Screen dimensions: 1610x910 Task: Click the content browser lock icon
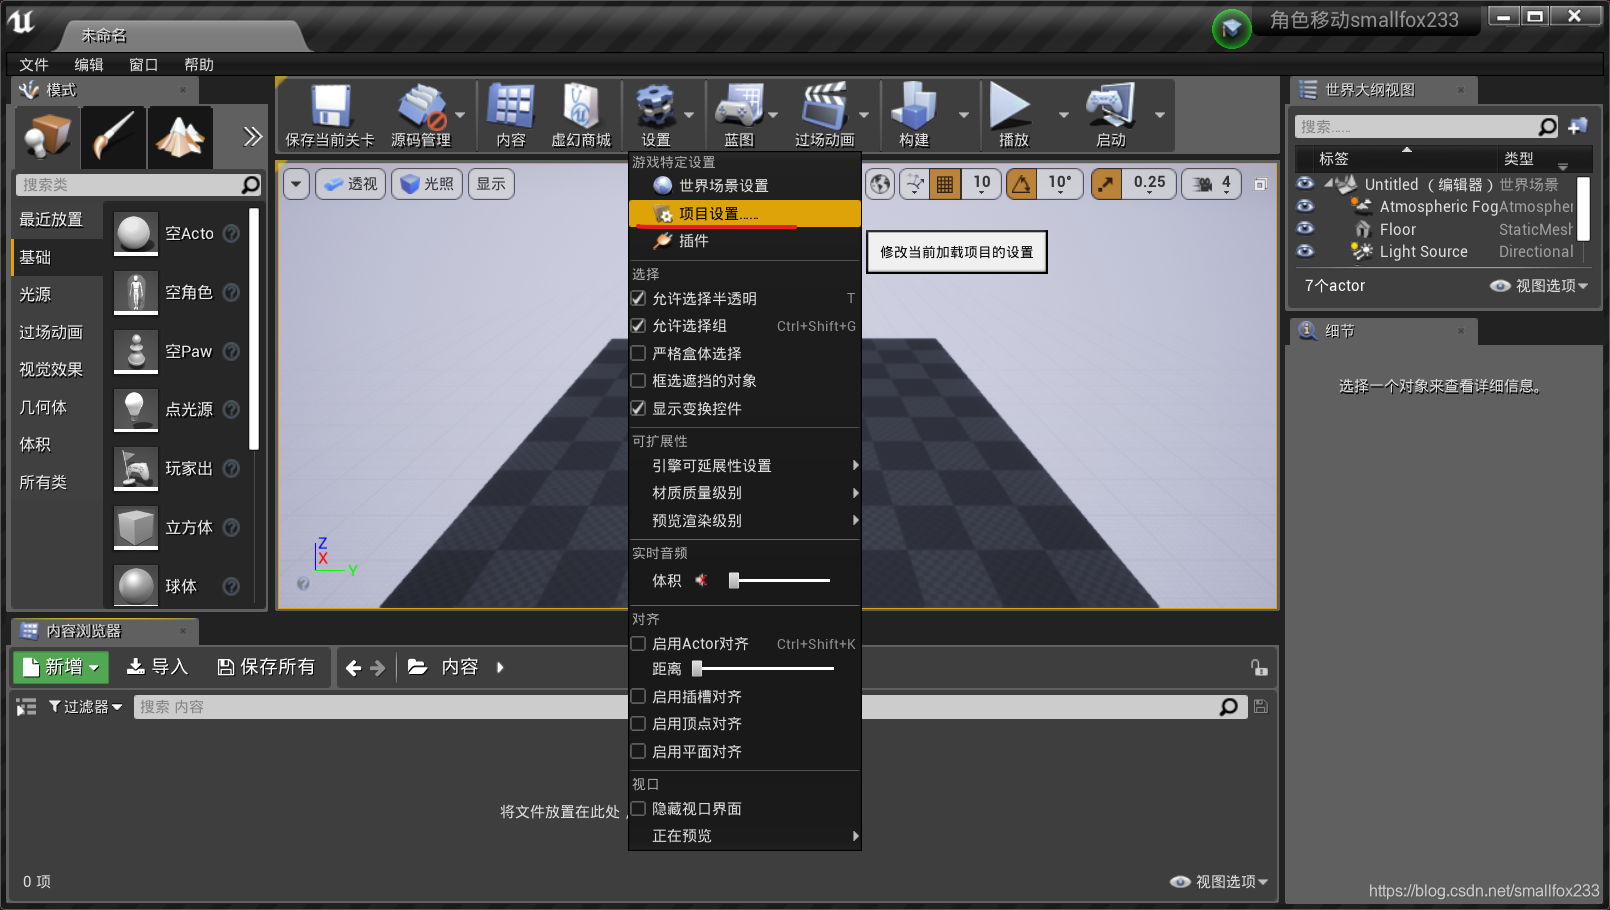1259,667
